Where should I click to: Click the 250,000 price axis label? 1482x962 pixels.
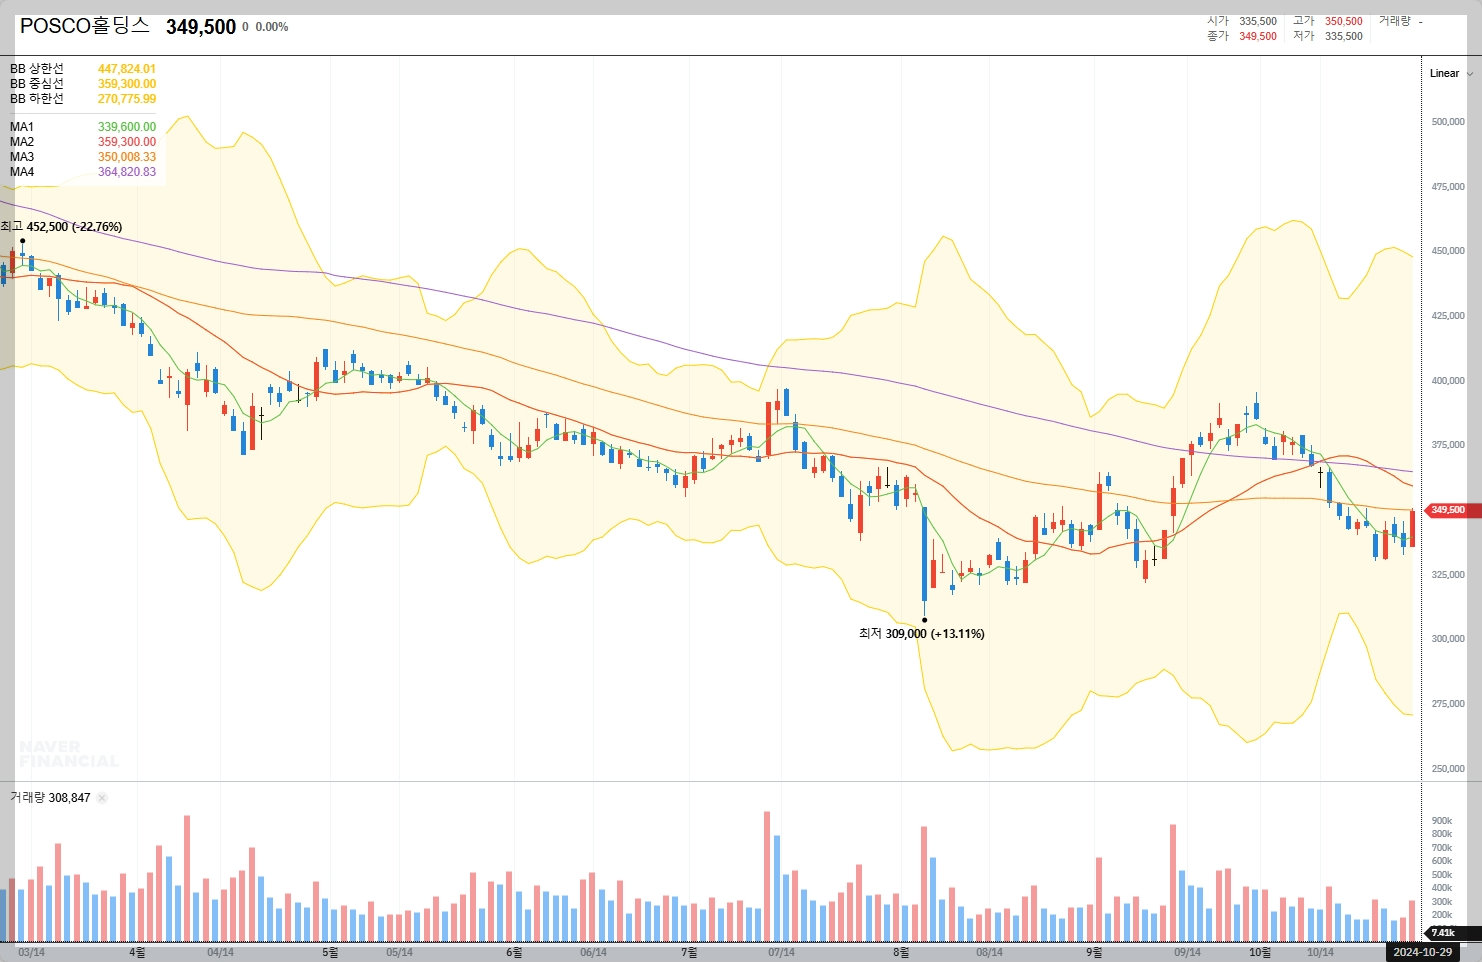click(1448, 769)
